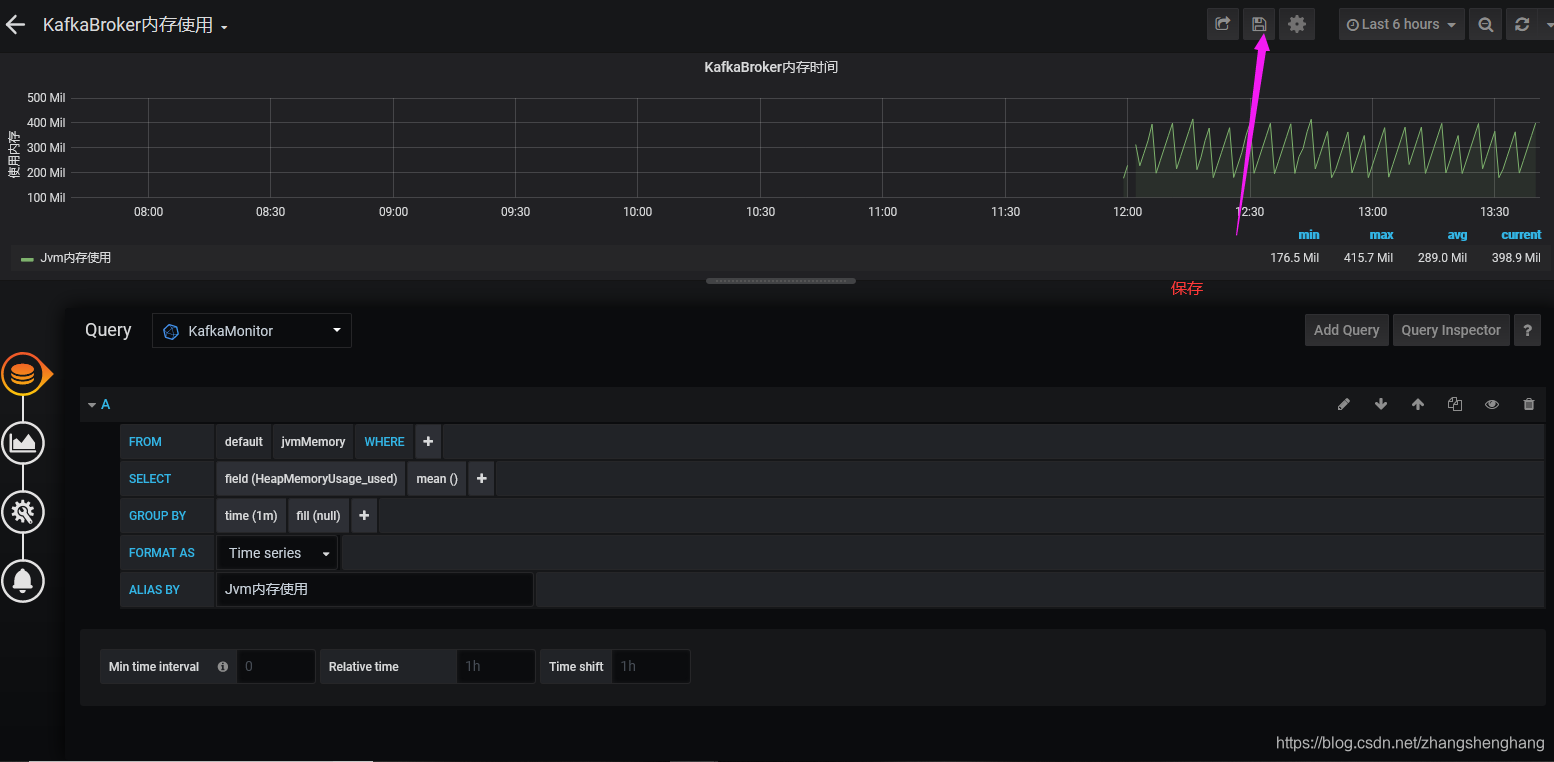The height and width of the screenshot is (762, 1554).
Task: Click Add Query button
Action: [1346, 330]
